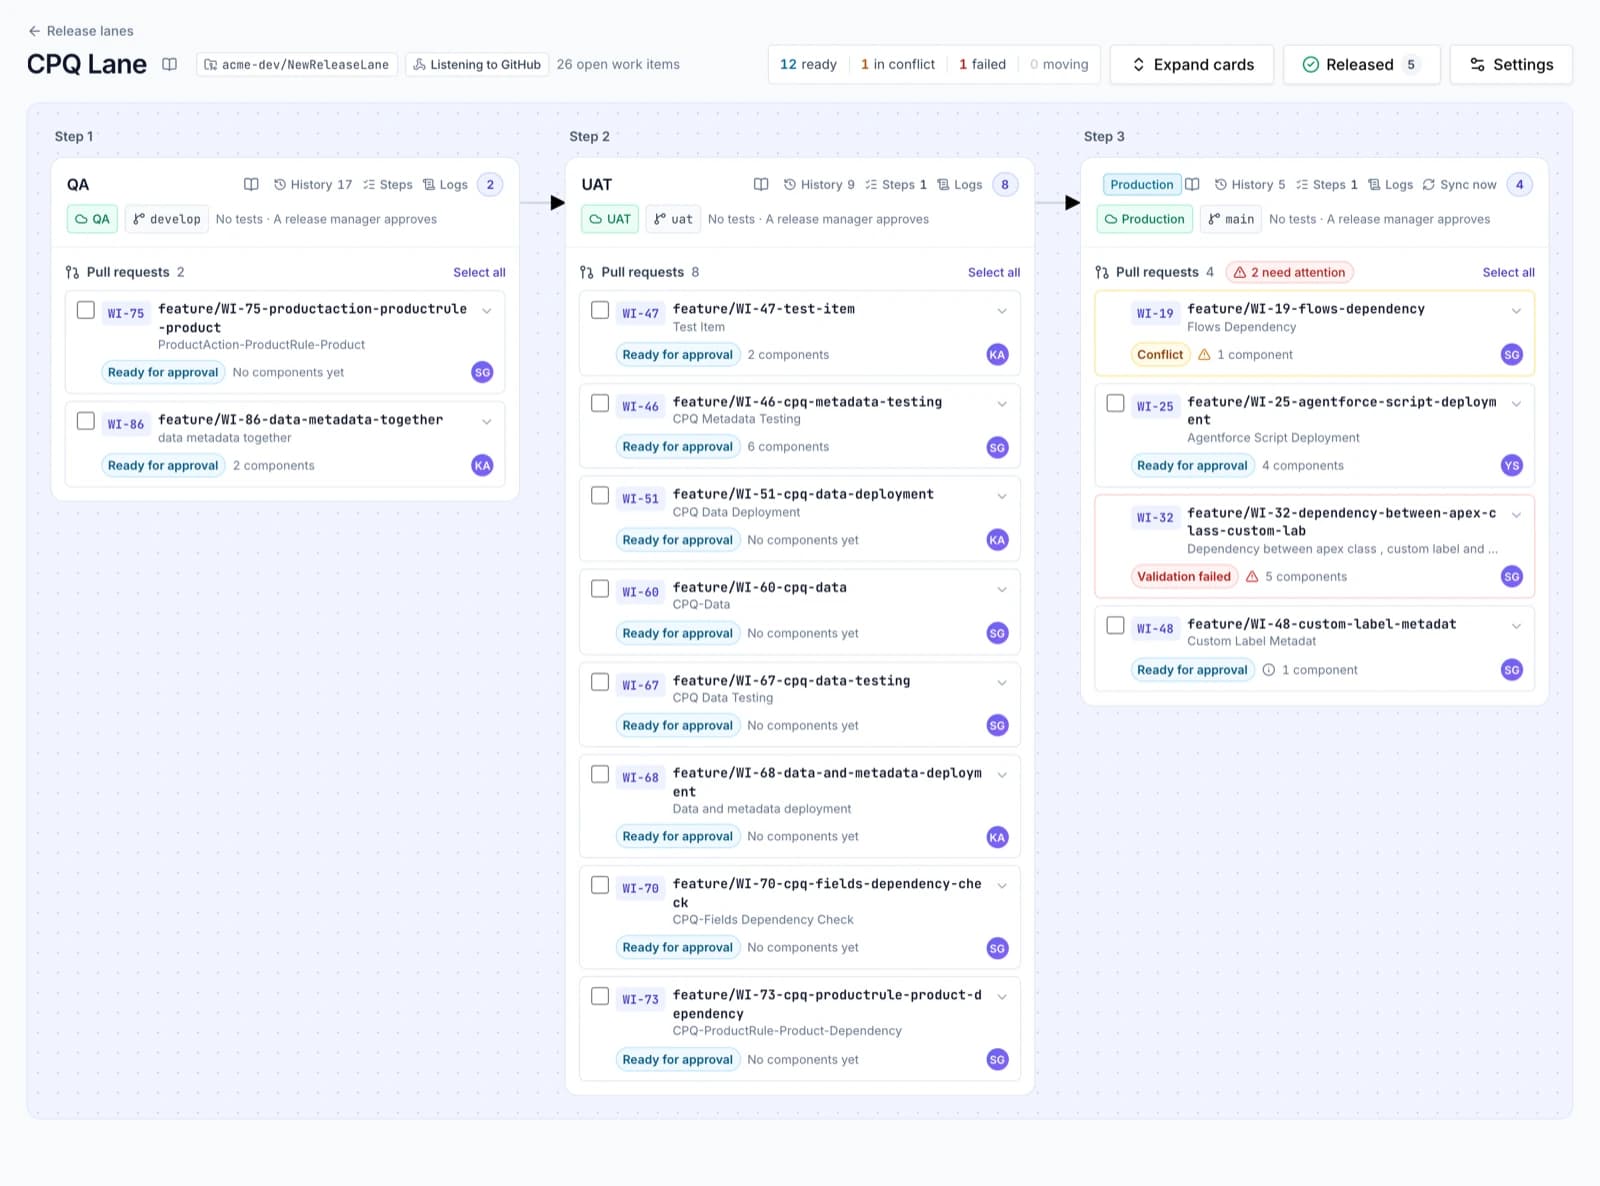Tick the checkbox for WI-86
1600x1186 pixels.
pyautogui.click(x=86, y=421)
